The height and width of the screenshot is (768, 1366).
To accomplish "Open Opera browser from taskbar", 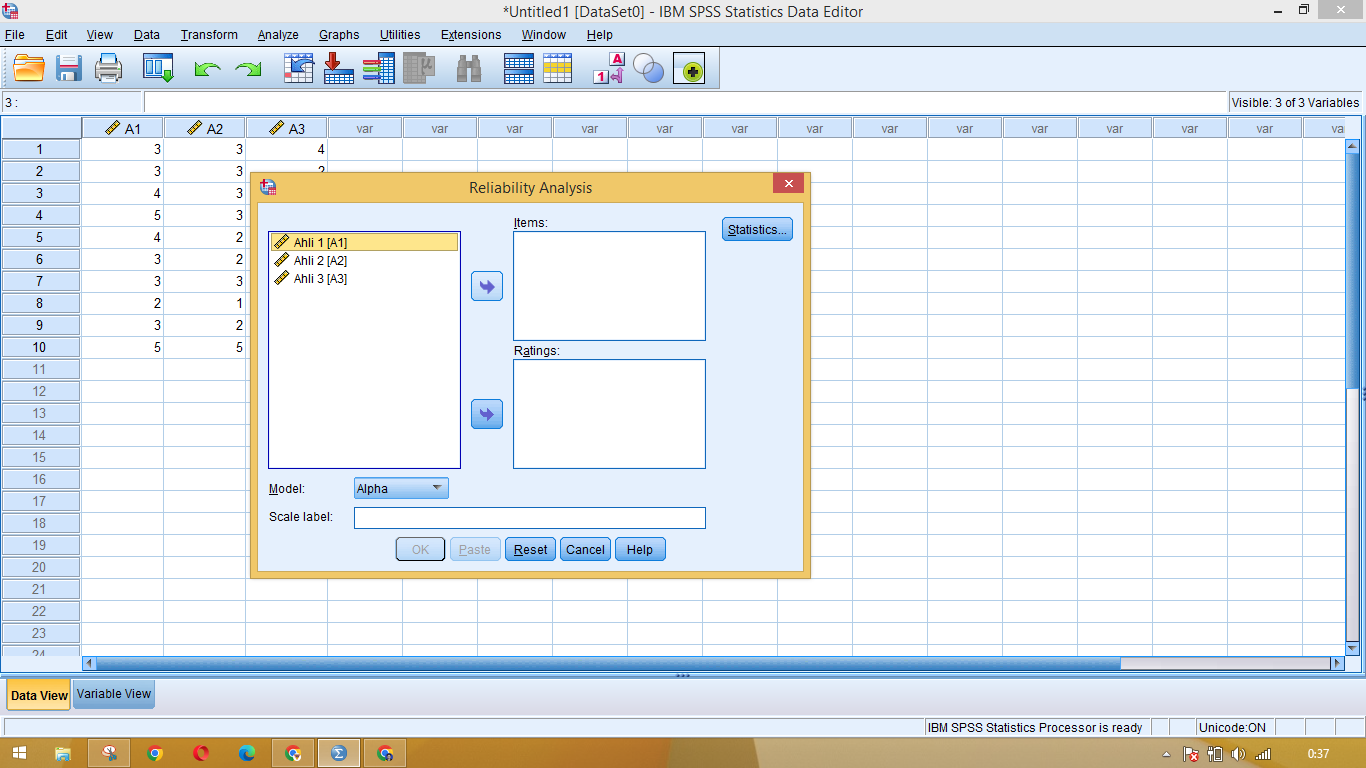I will 200,753.
